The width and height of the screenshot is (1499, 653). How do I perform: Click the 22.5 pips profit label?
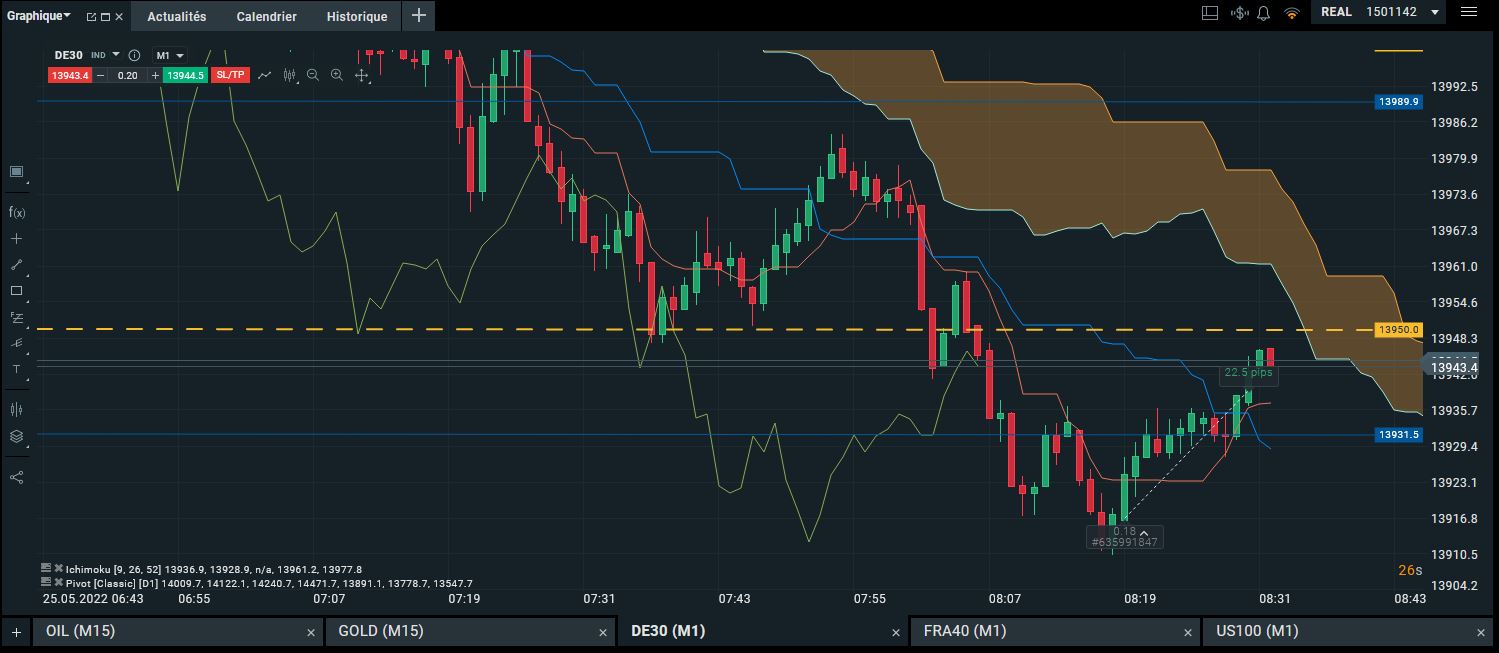(1248, 373)
